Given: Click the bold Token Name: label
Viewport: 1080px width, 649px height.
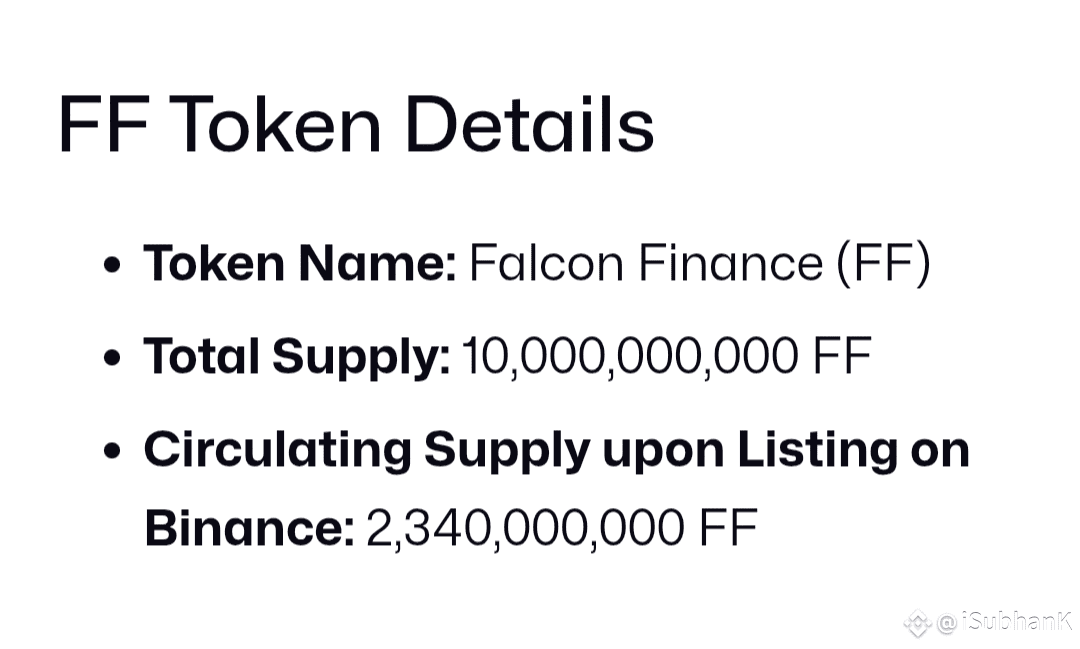Looking at the screenshot, I should coord(300,262).
